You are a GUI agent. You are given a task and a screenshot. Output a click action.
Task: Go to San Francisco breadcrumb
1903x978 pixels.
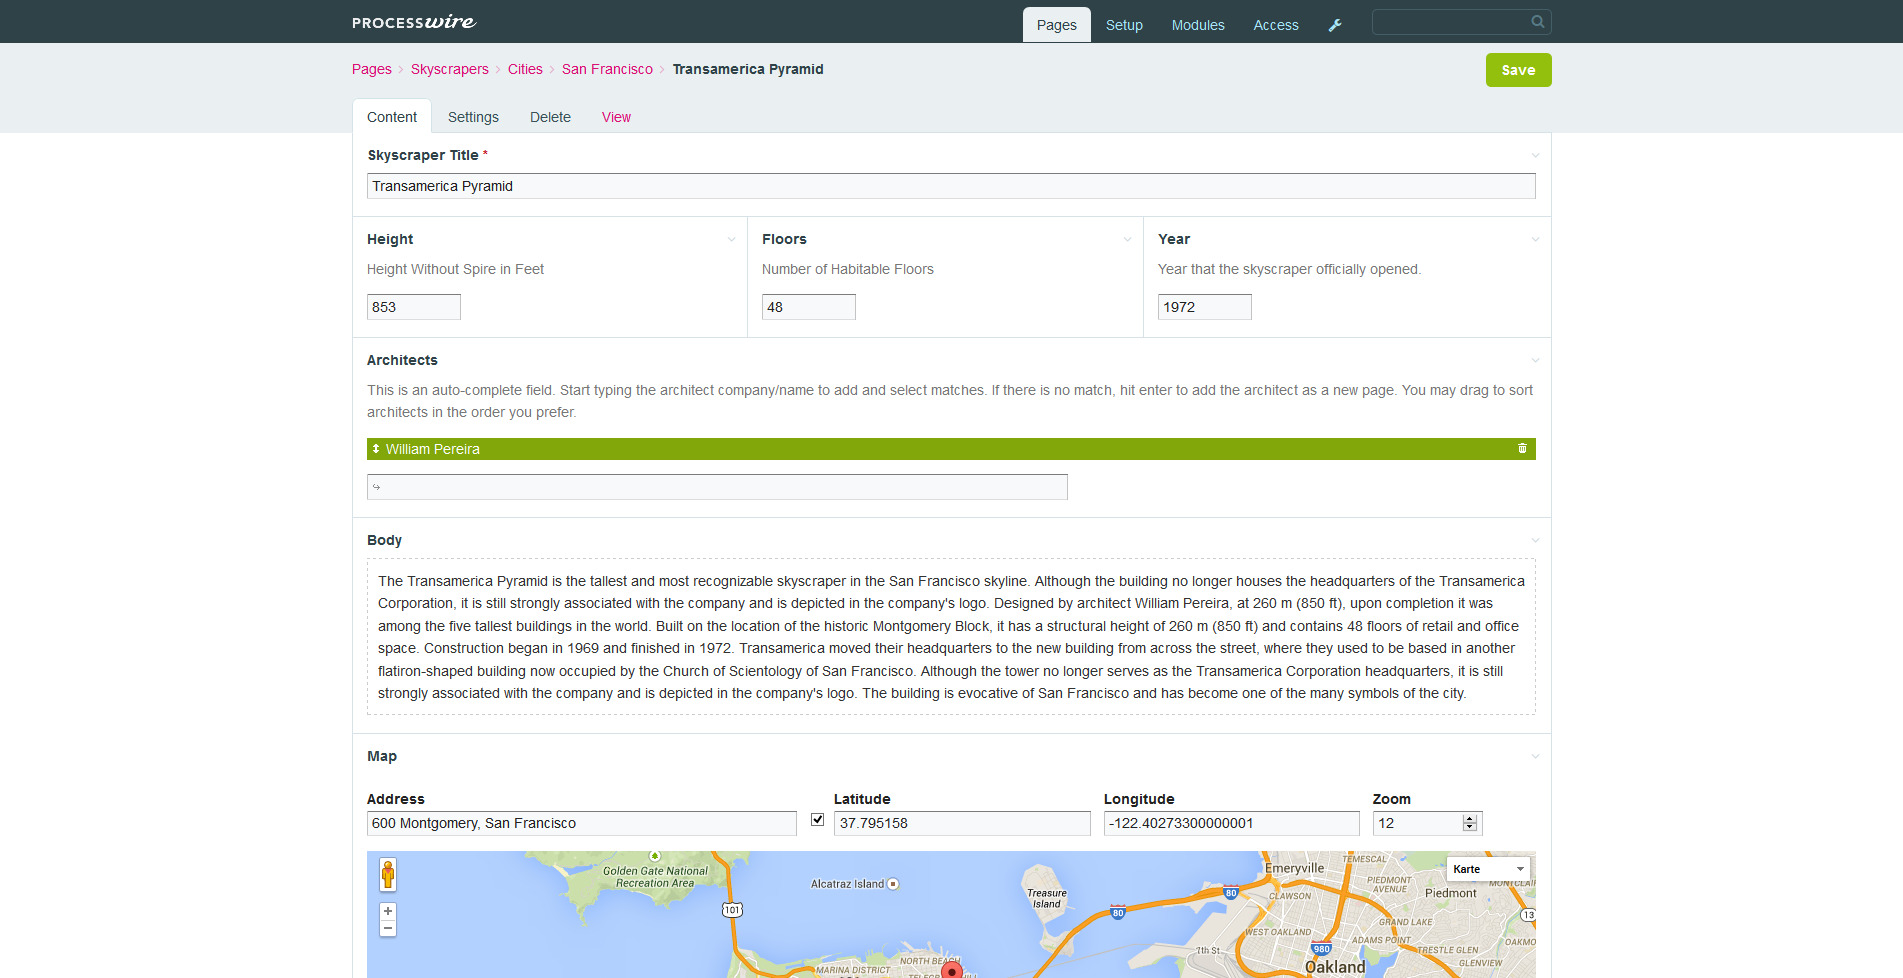[607, 69]
